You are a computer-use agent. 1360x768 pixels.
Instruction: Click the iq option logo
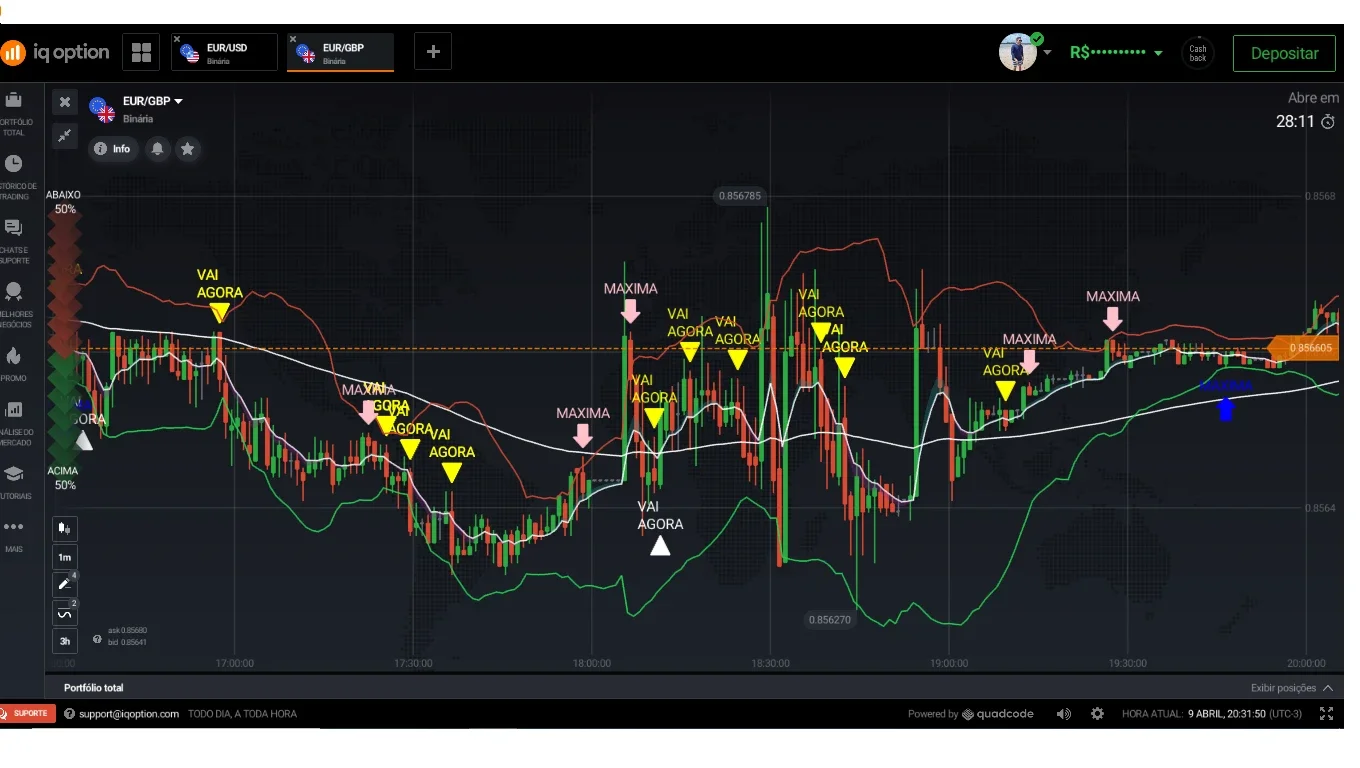click(x=55, y=52)
